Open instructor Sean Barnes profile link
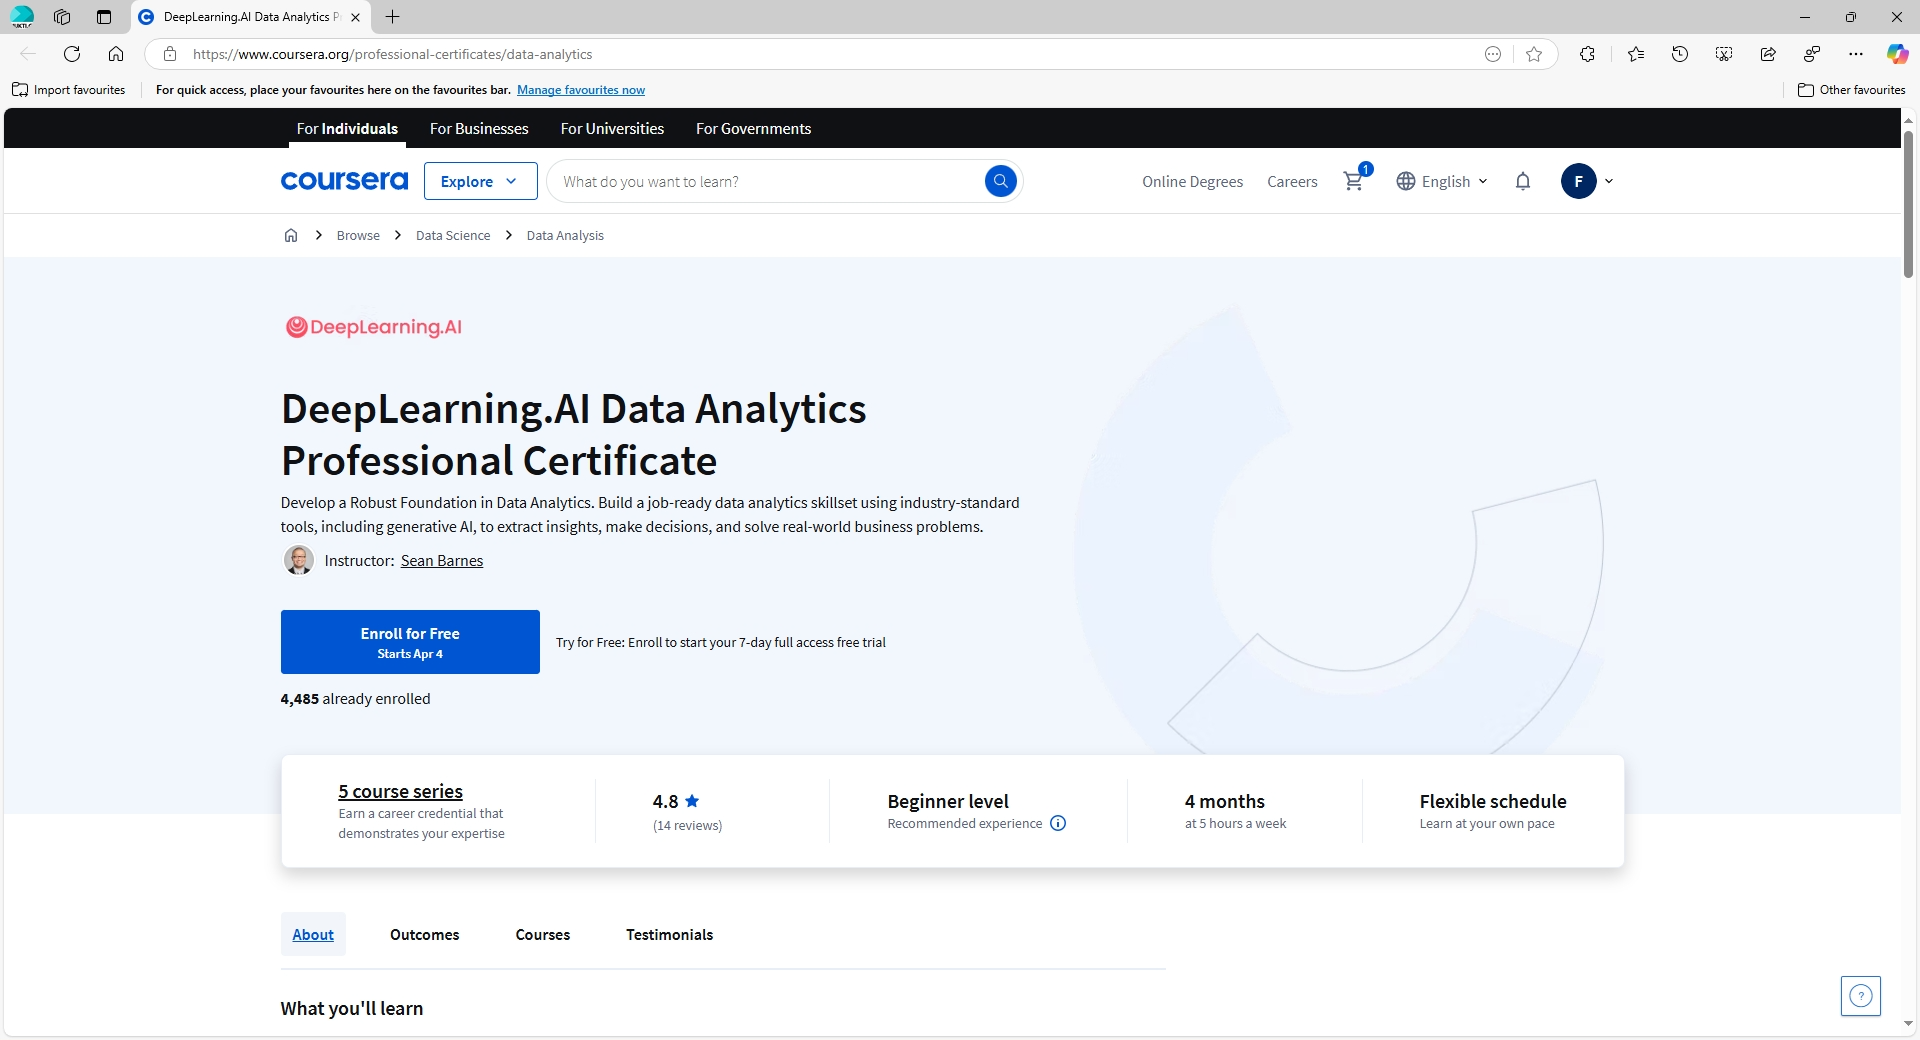 click(x=441, y=561)
